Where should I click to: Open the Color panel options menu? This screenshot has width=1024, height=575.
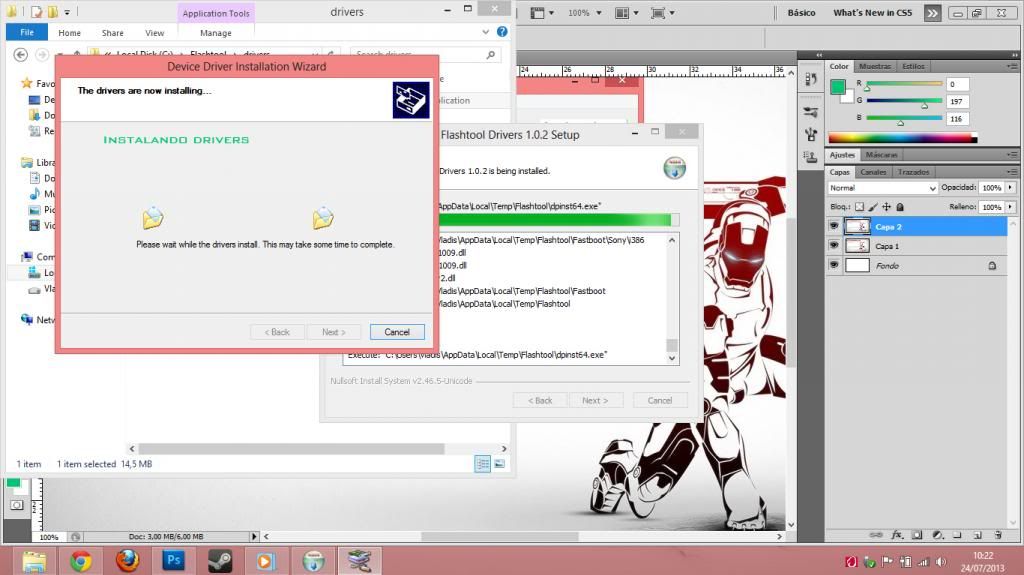pyautogui.click(x=1012, y=66)
